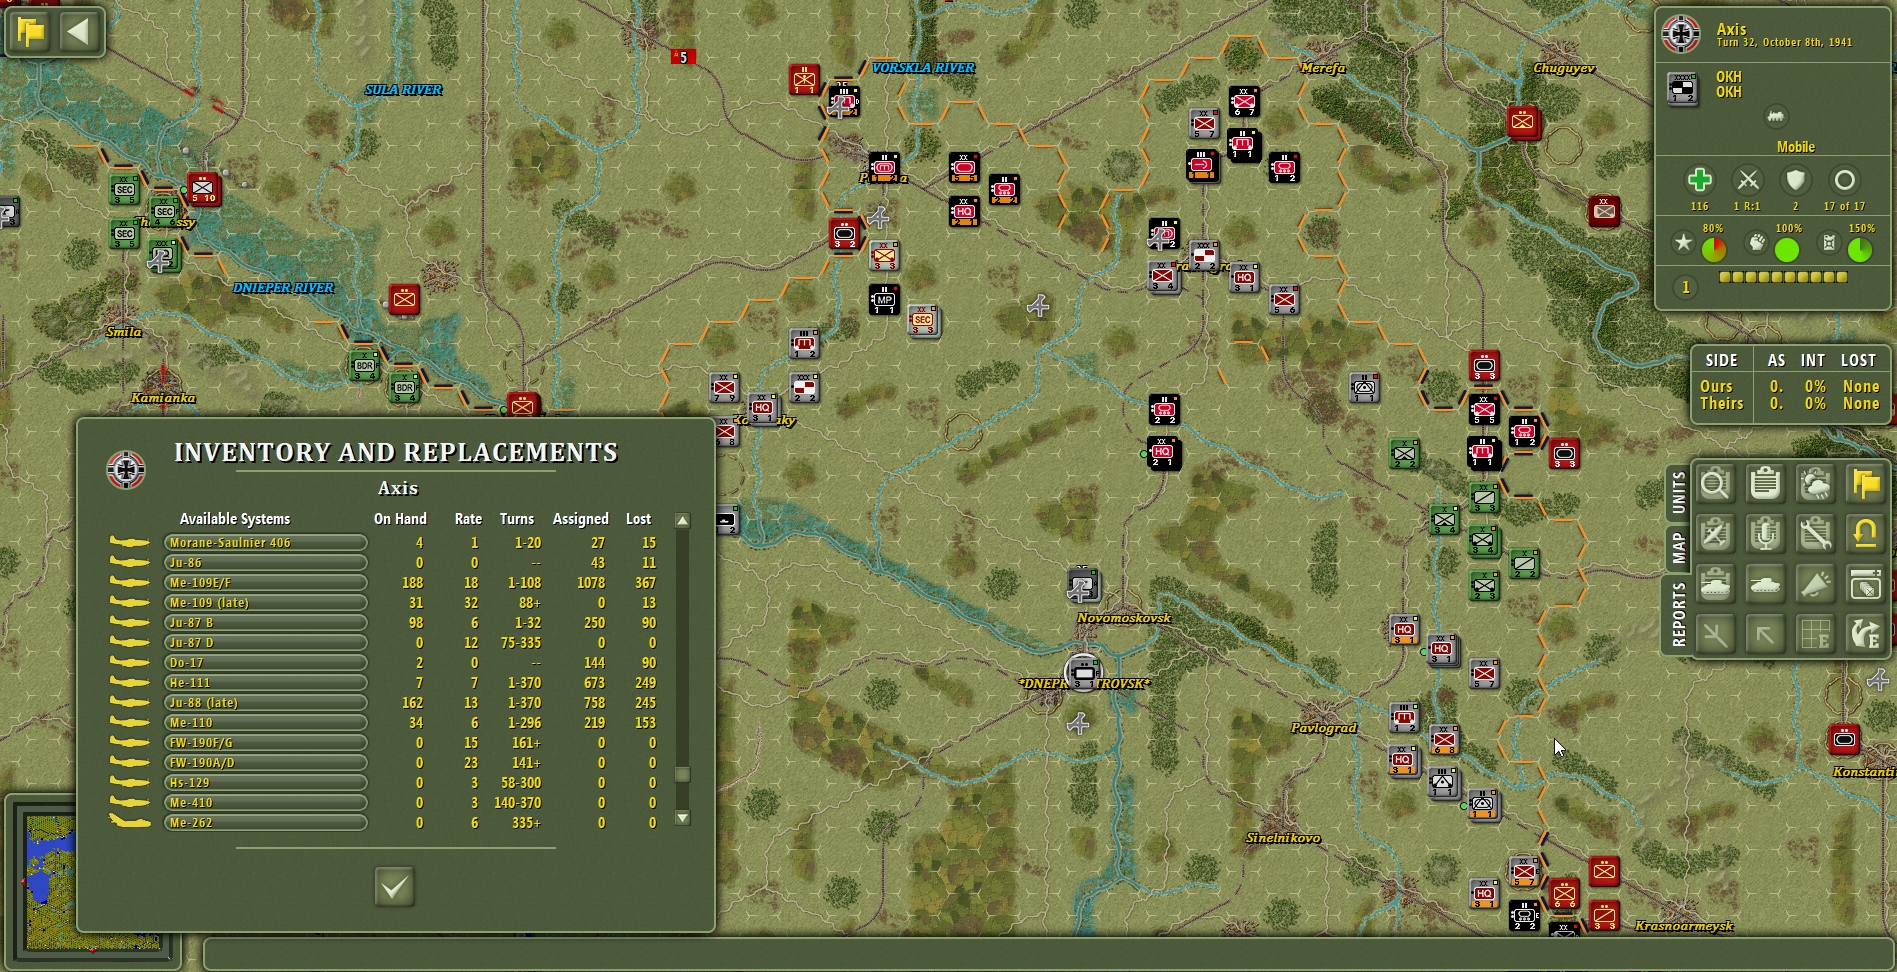Click the forked arrows 'E' icon
The image size is (1897, 972).
point(1865,635)
